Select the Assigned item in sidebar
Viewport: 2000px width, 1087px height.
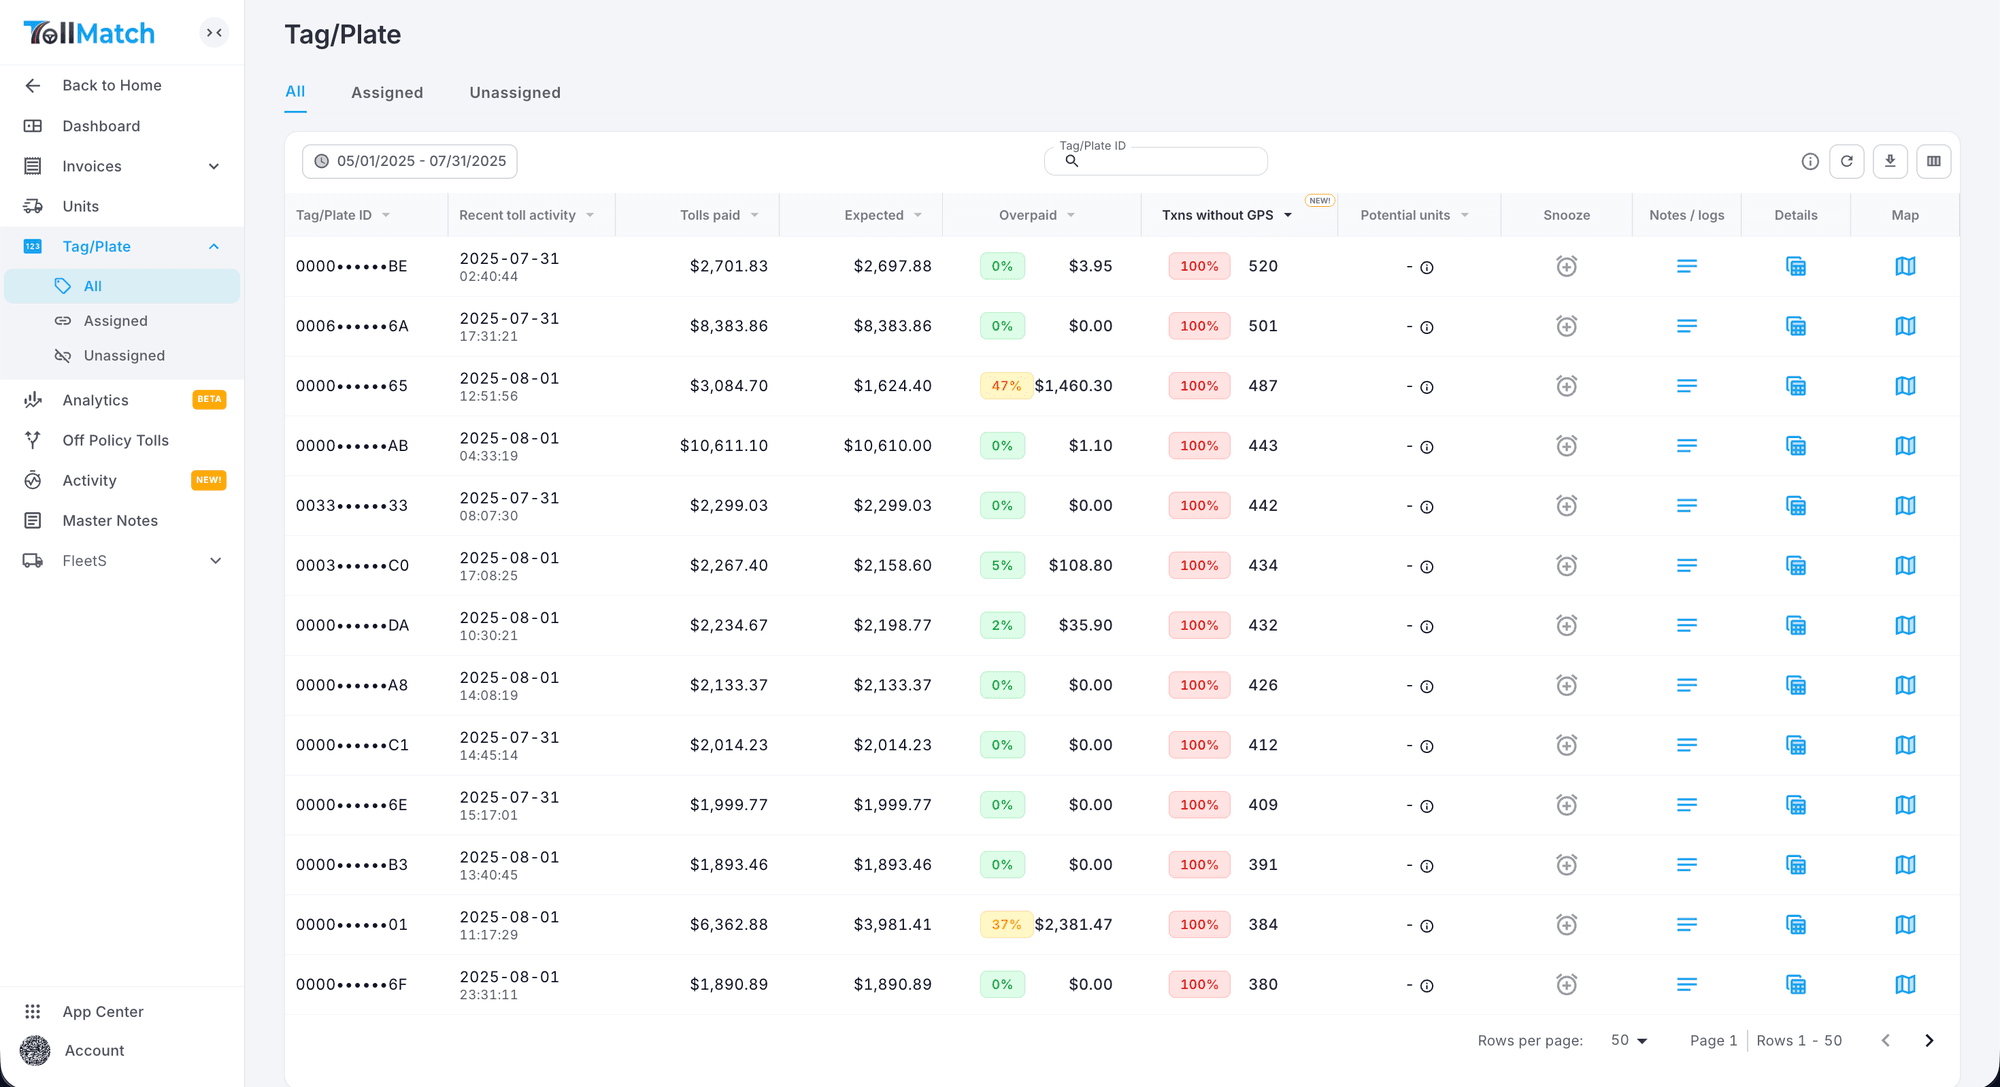[115, 321]
